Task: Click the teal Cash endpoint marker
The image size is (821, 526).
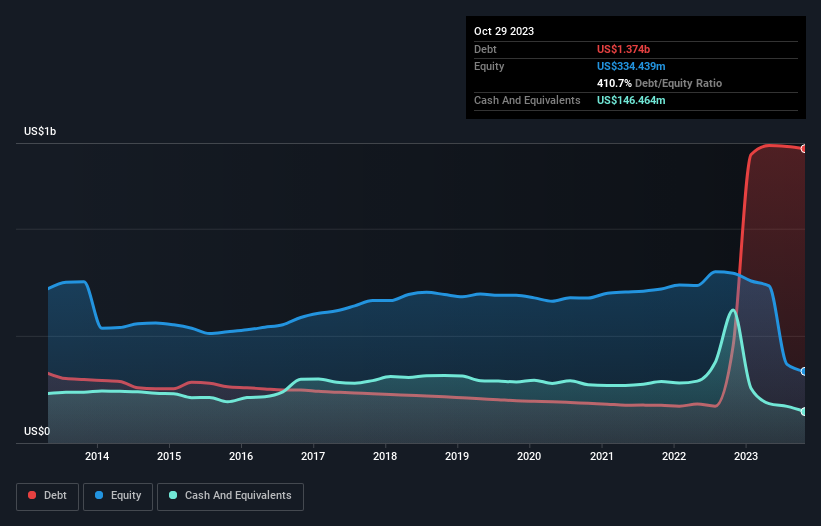Action: 804,412
